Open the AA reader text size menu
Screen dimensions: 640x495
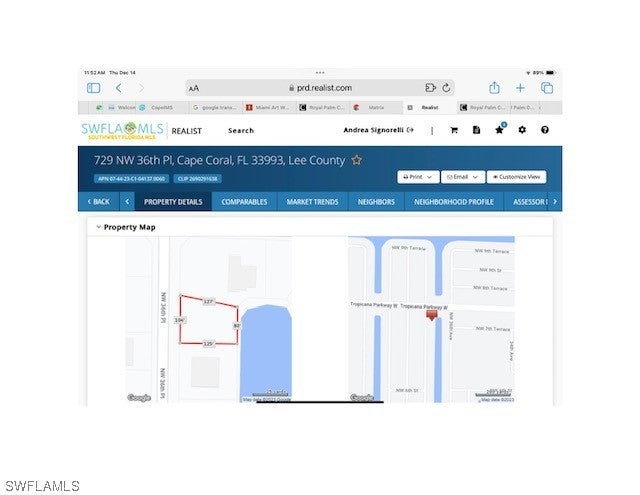tap(194, 88)
